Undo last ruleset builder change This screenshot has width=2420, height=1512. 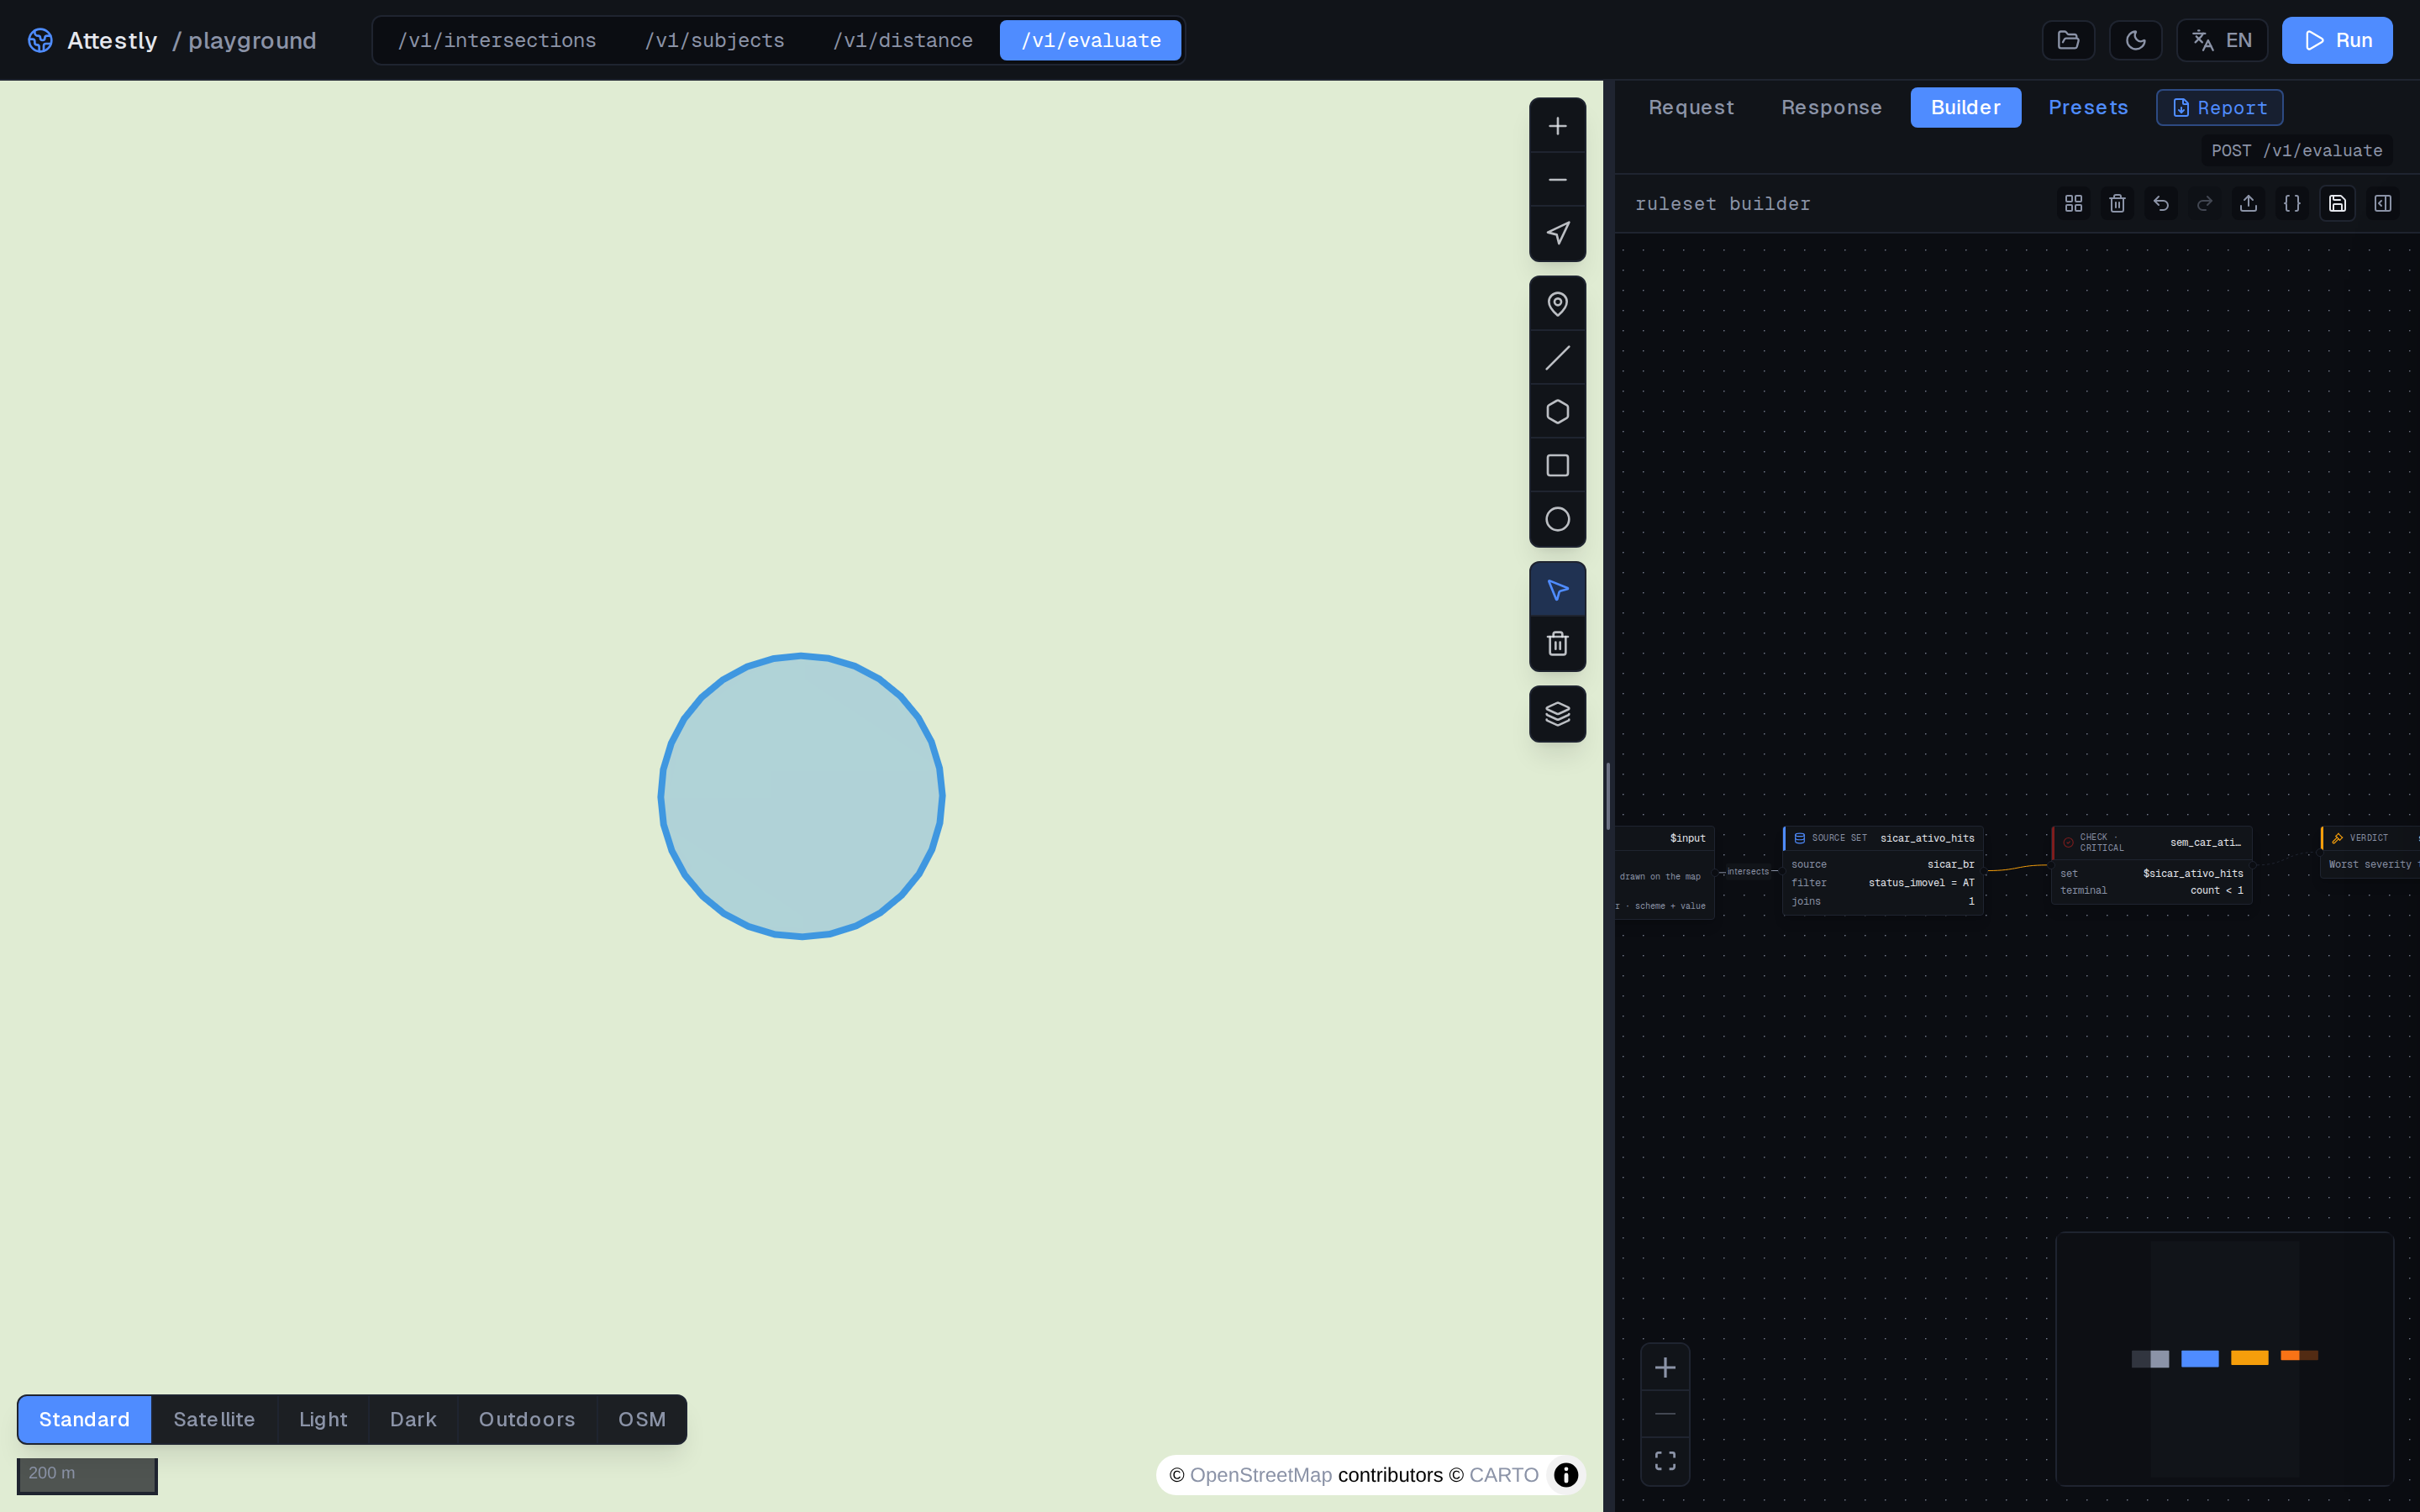[2161, 204]
